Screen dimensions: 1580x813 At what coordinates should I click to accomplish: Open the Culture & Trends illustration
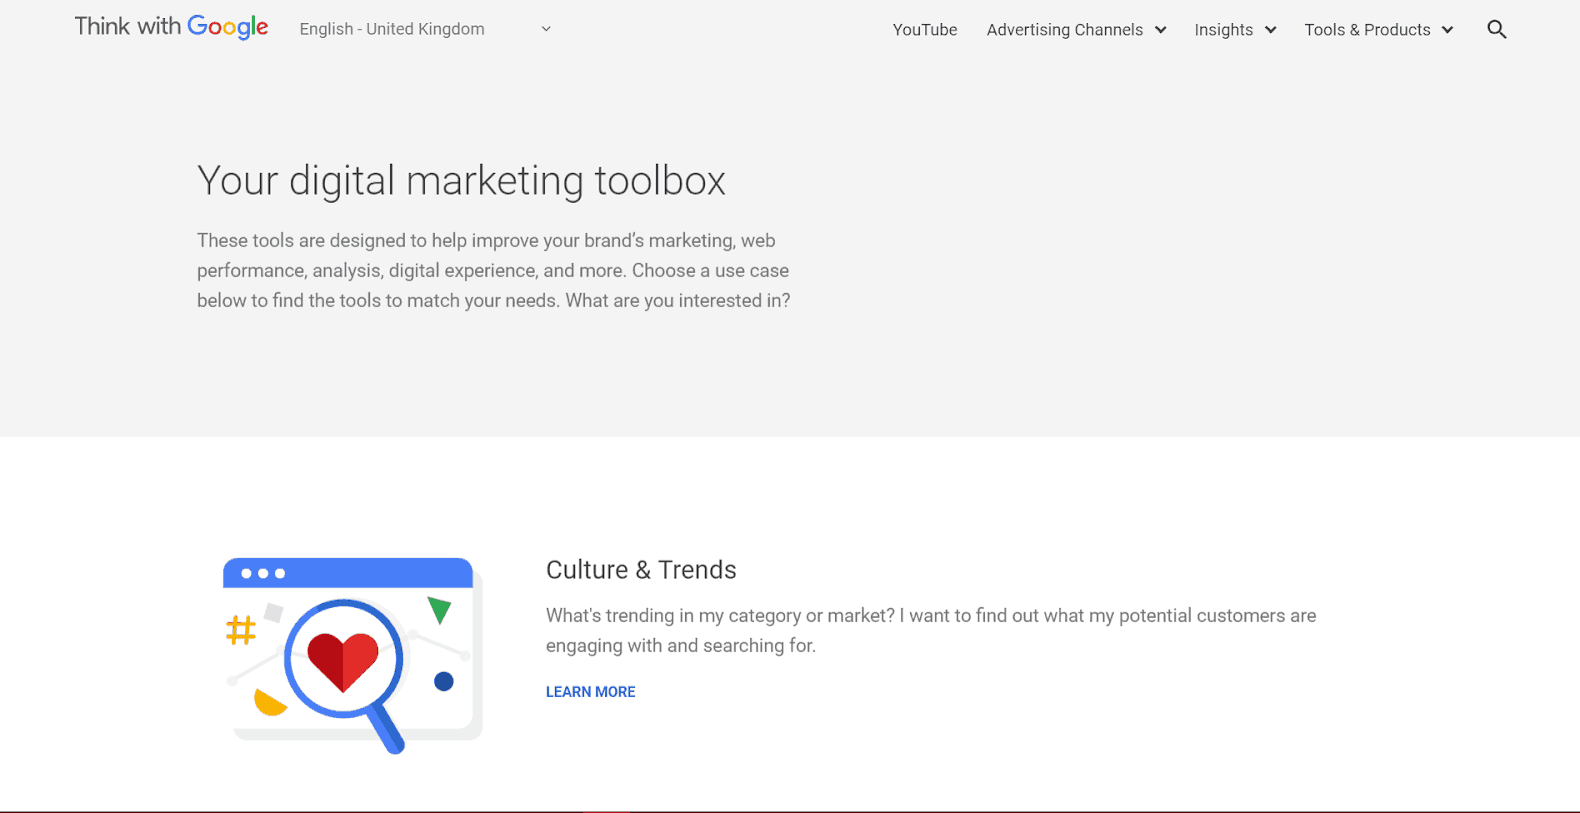352,655
